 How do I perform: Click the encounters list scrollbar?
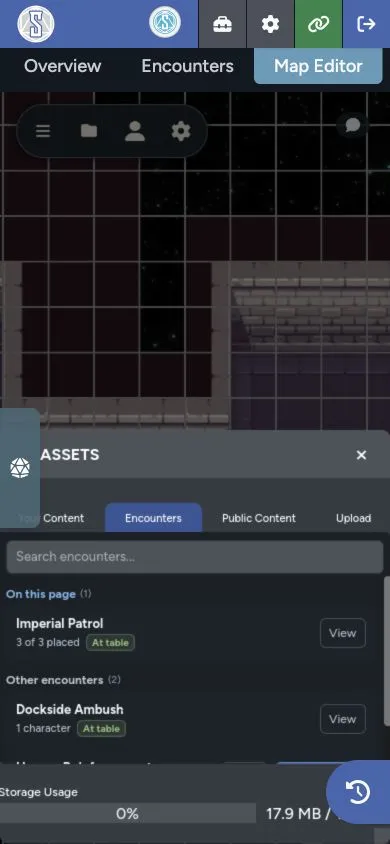pos(387,651)
